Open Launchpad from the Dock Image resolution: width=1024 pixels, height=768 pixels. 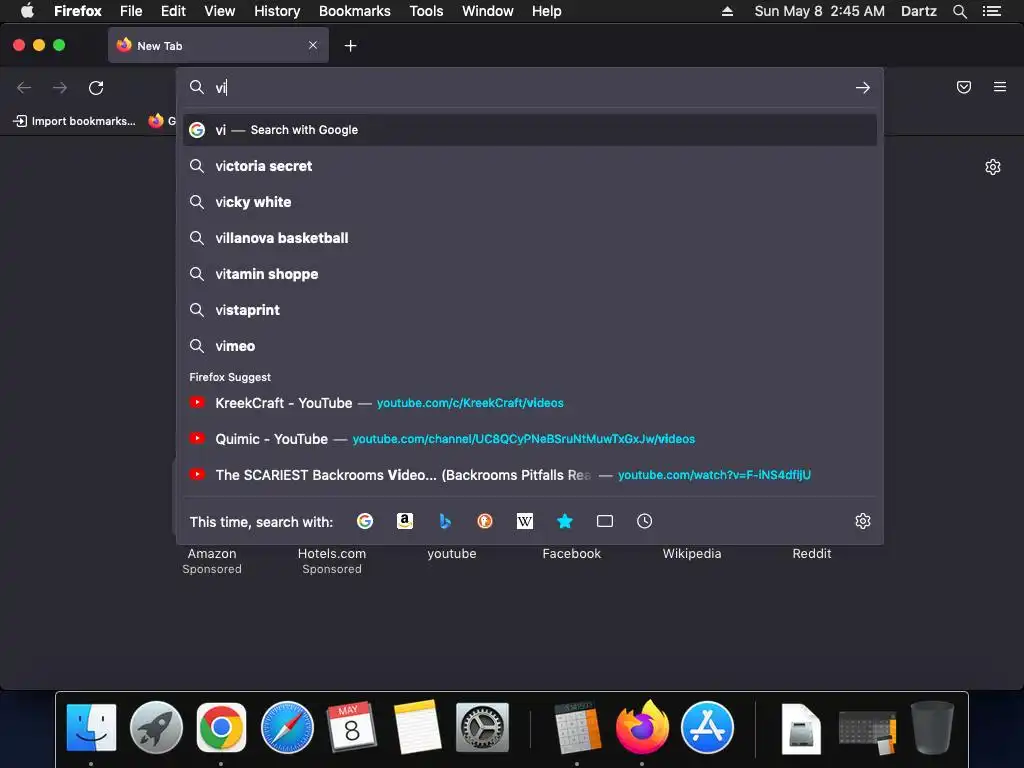[156, 727]
